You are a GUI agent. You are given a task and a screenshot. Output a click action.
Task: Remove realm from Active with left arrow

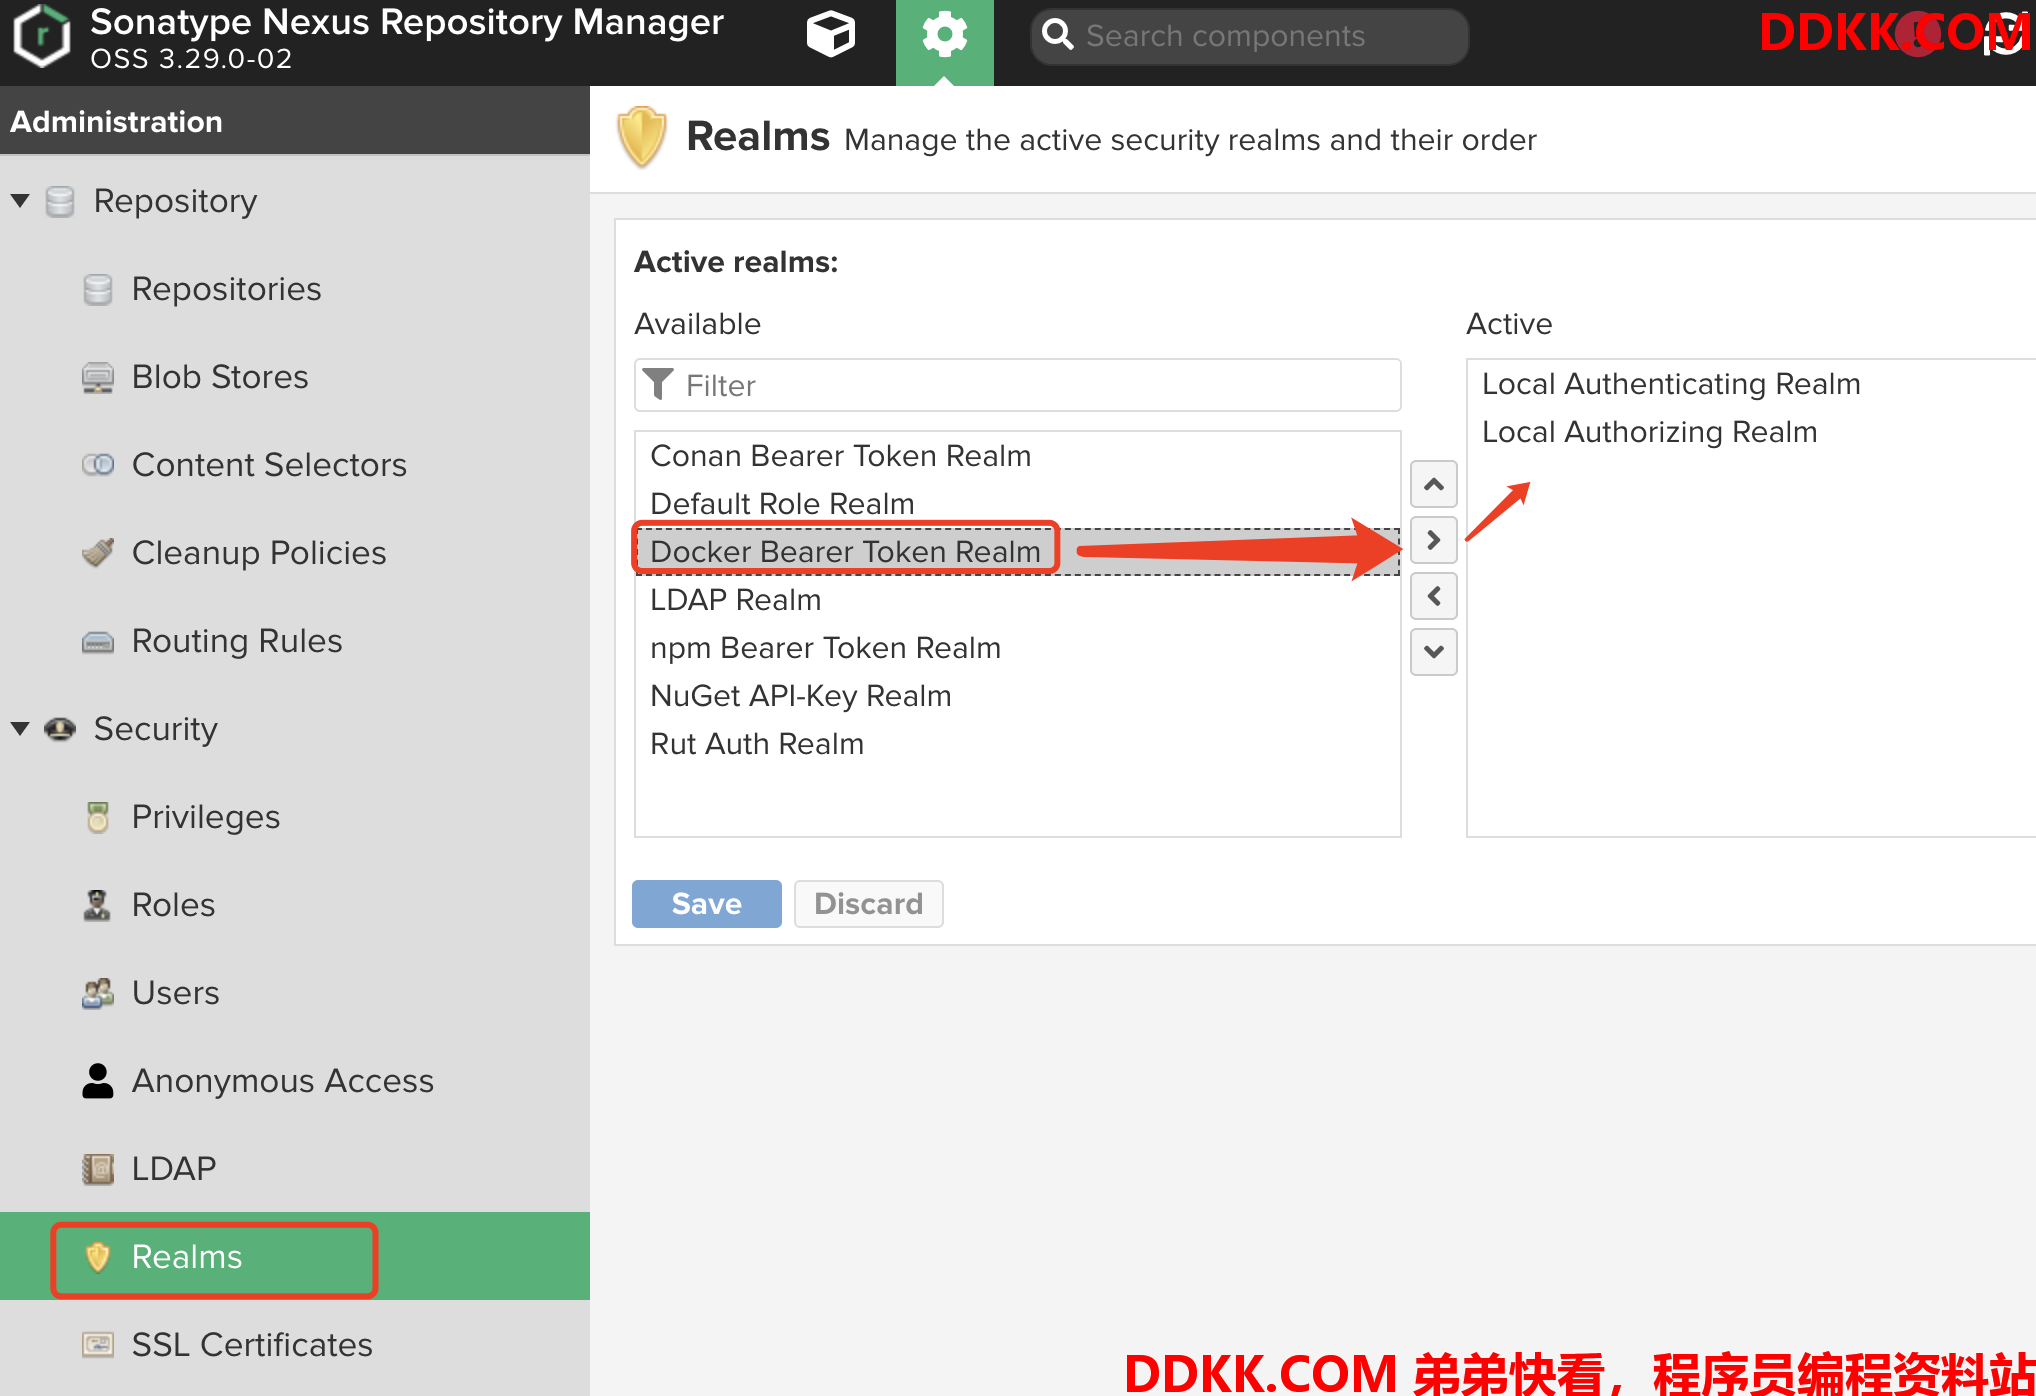tap(1433, 596)
